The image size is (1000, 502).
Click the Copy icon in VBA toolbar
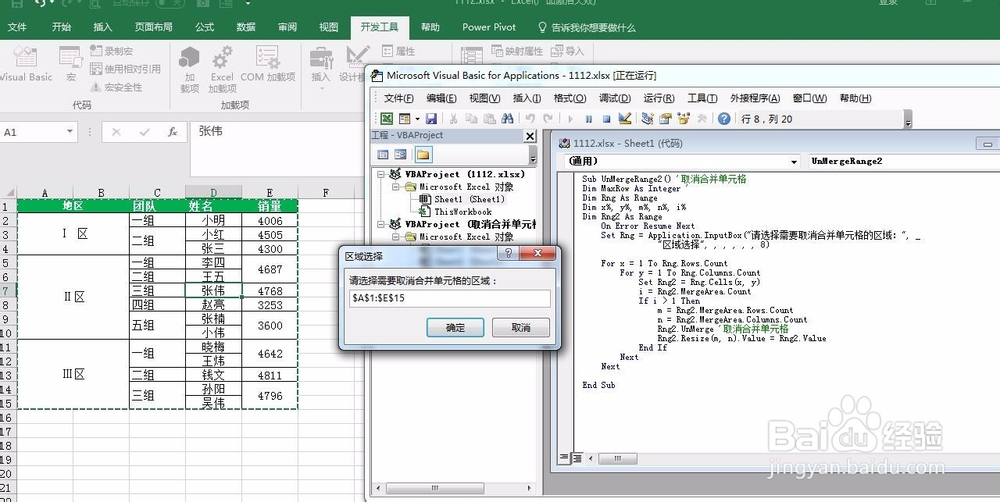471,119
